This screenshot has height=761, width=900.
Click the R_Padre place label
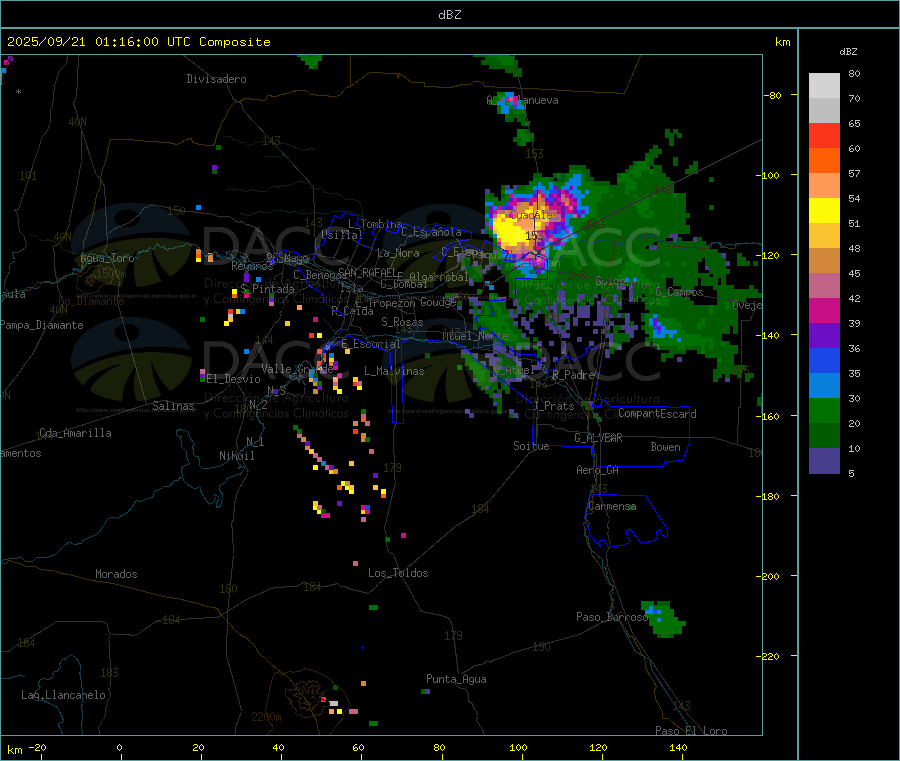pos(573,375)
